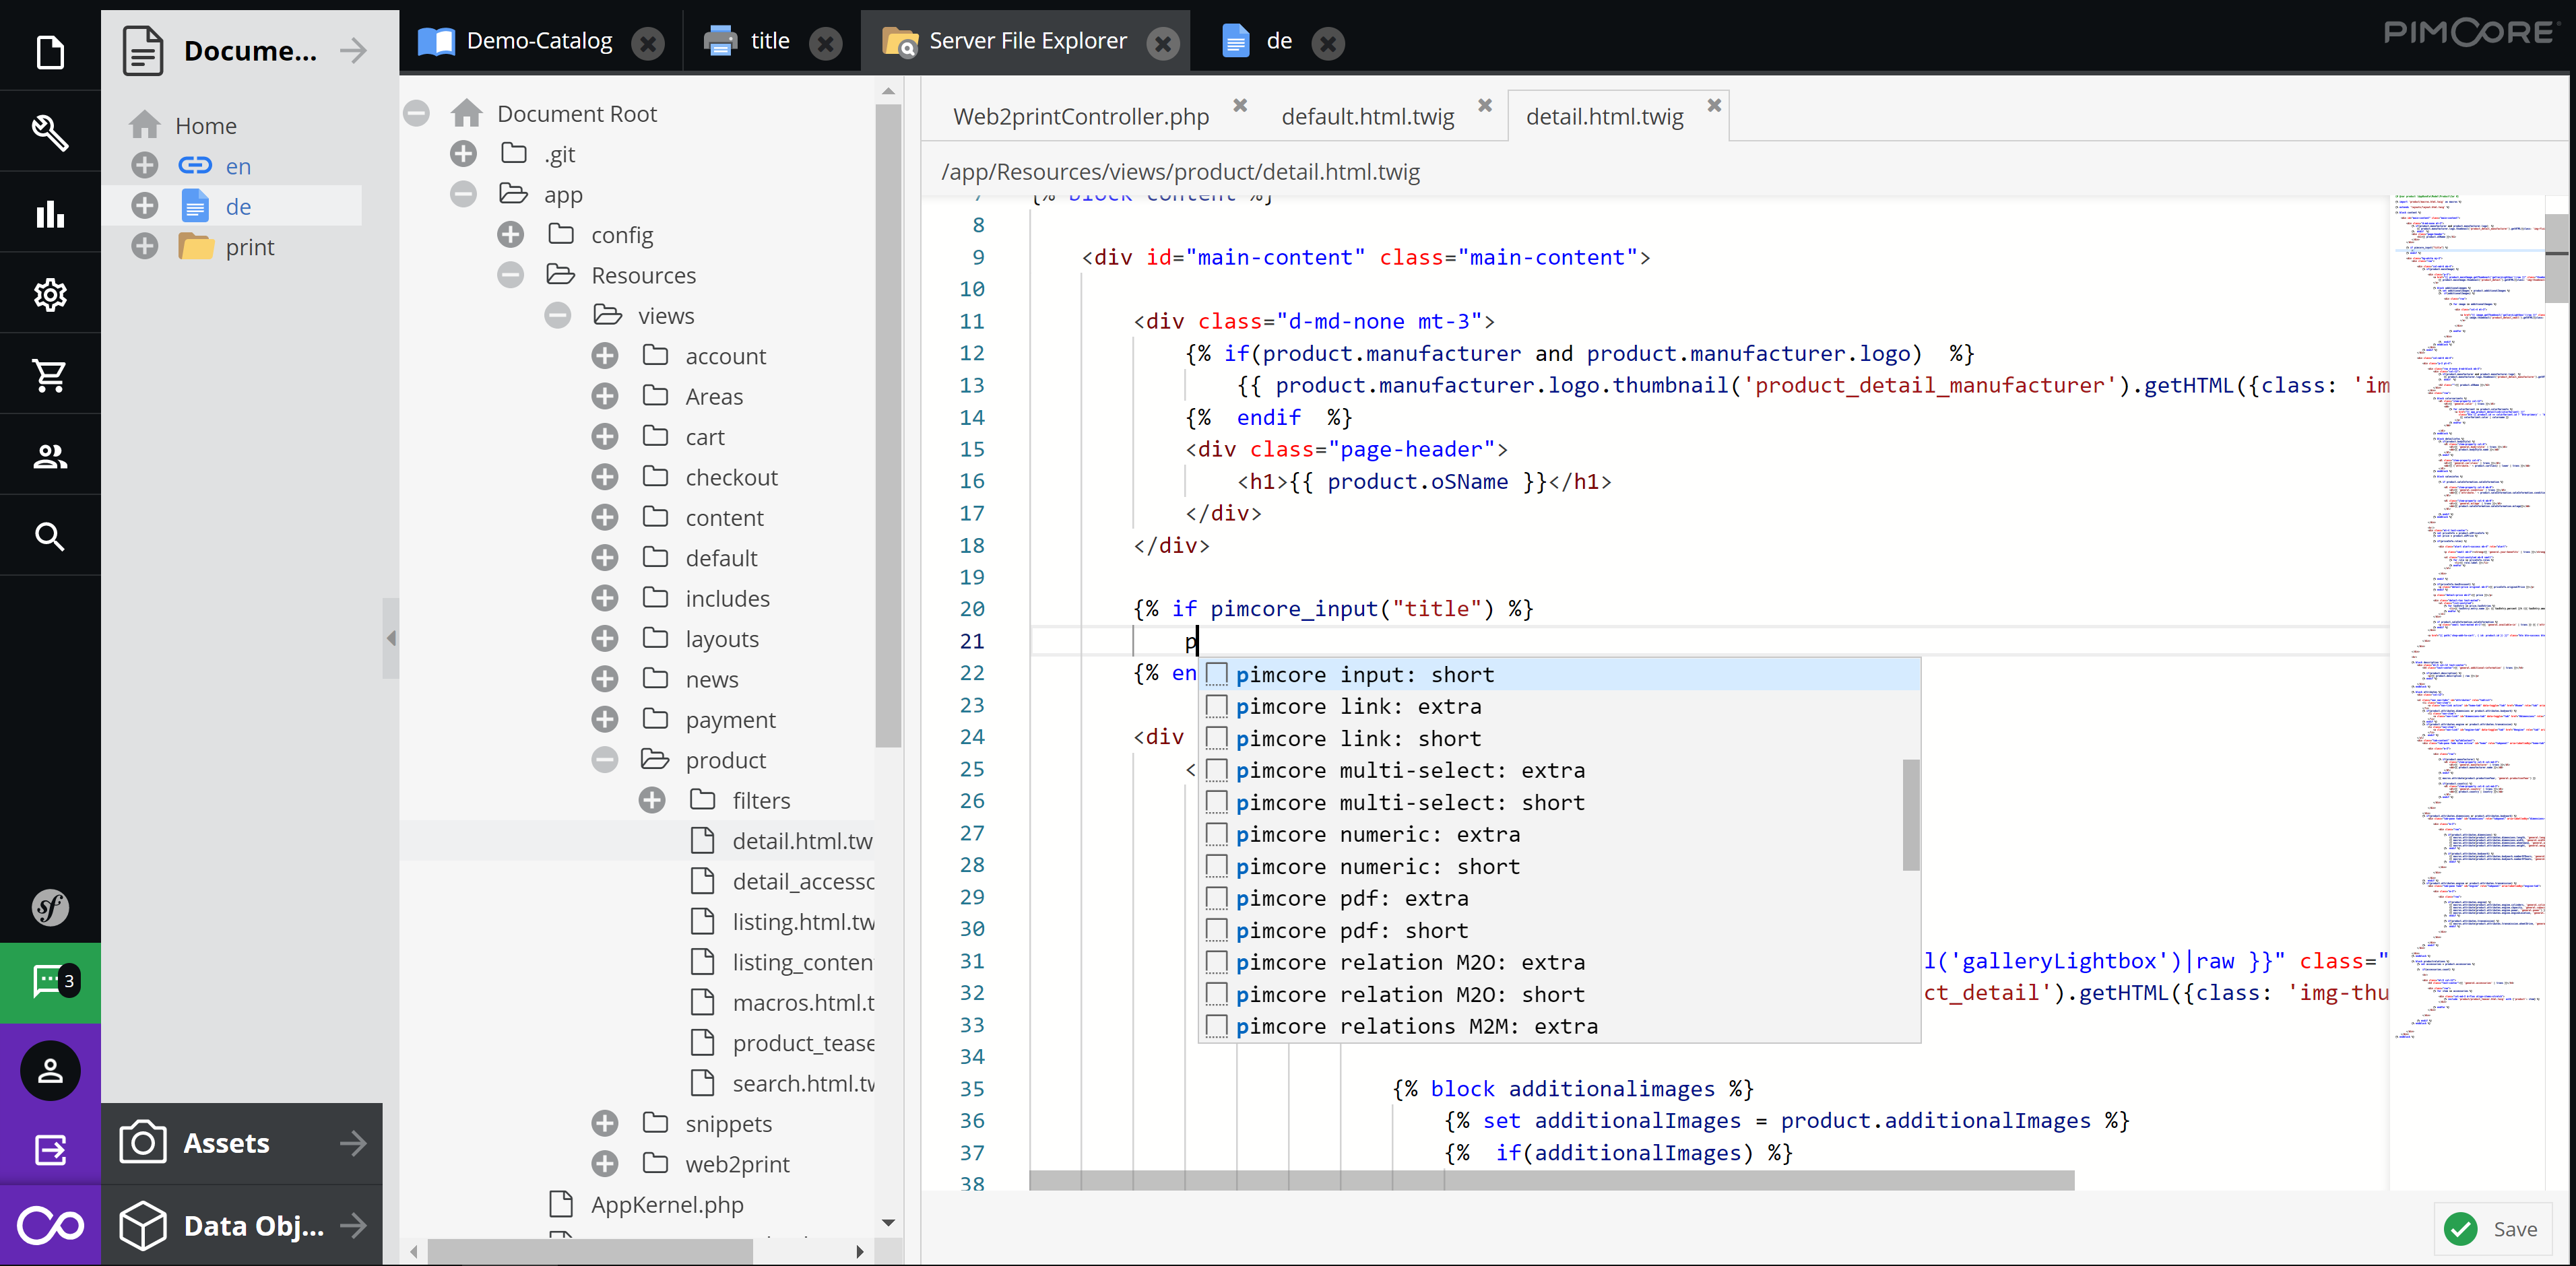Click the Save button
Image resolution: width=2576 pixels, height=1266 pixels.
click(x=2494, y=1228)
